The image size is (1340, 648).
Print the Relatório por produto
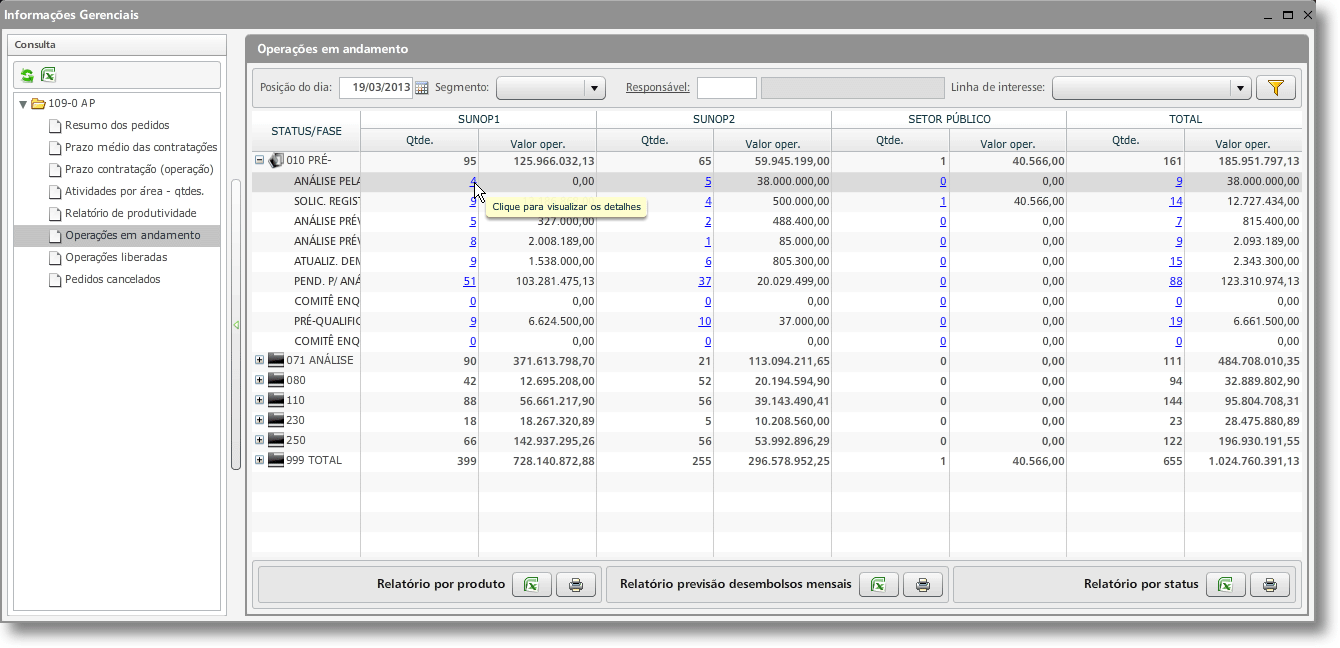(576, 585)
